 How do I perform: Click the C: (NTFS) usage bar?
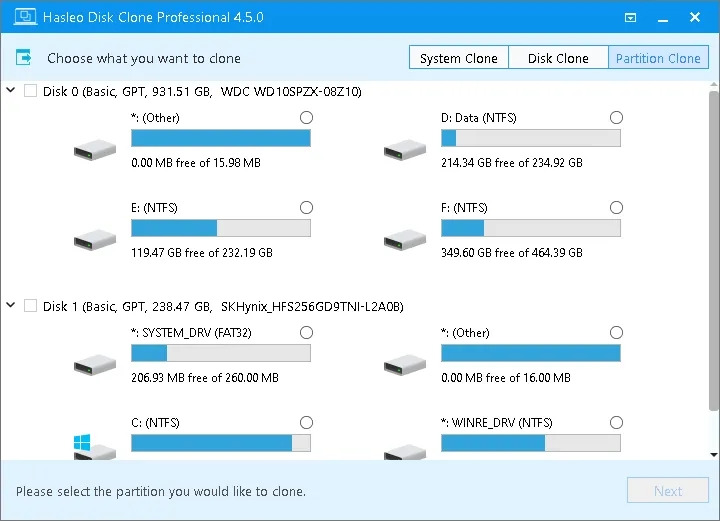pyautogui.click(x=221, y=443)
